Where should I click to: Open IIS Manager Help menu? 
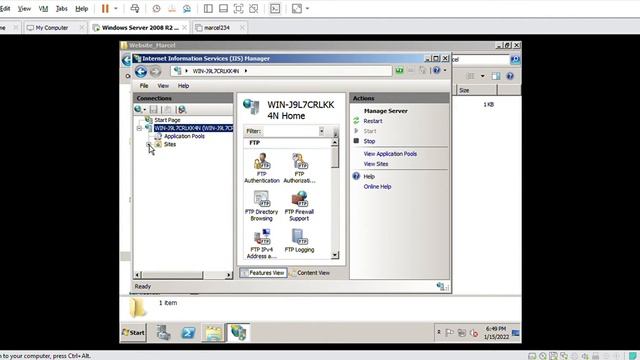(183, 86)
